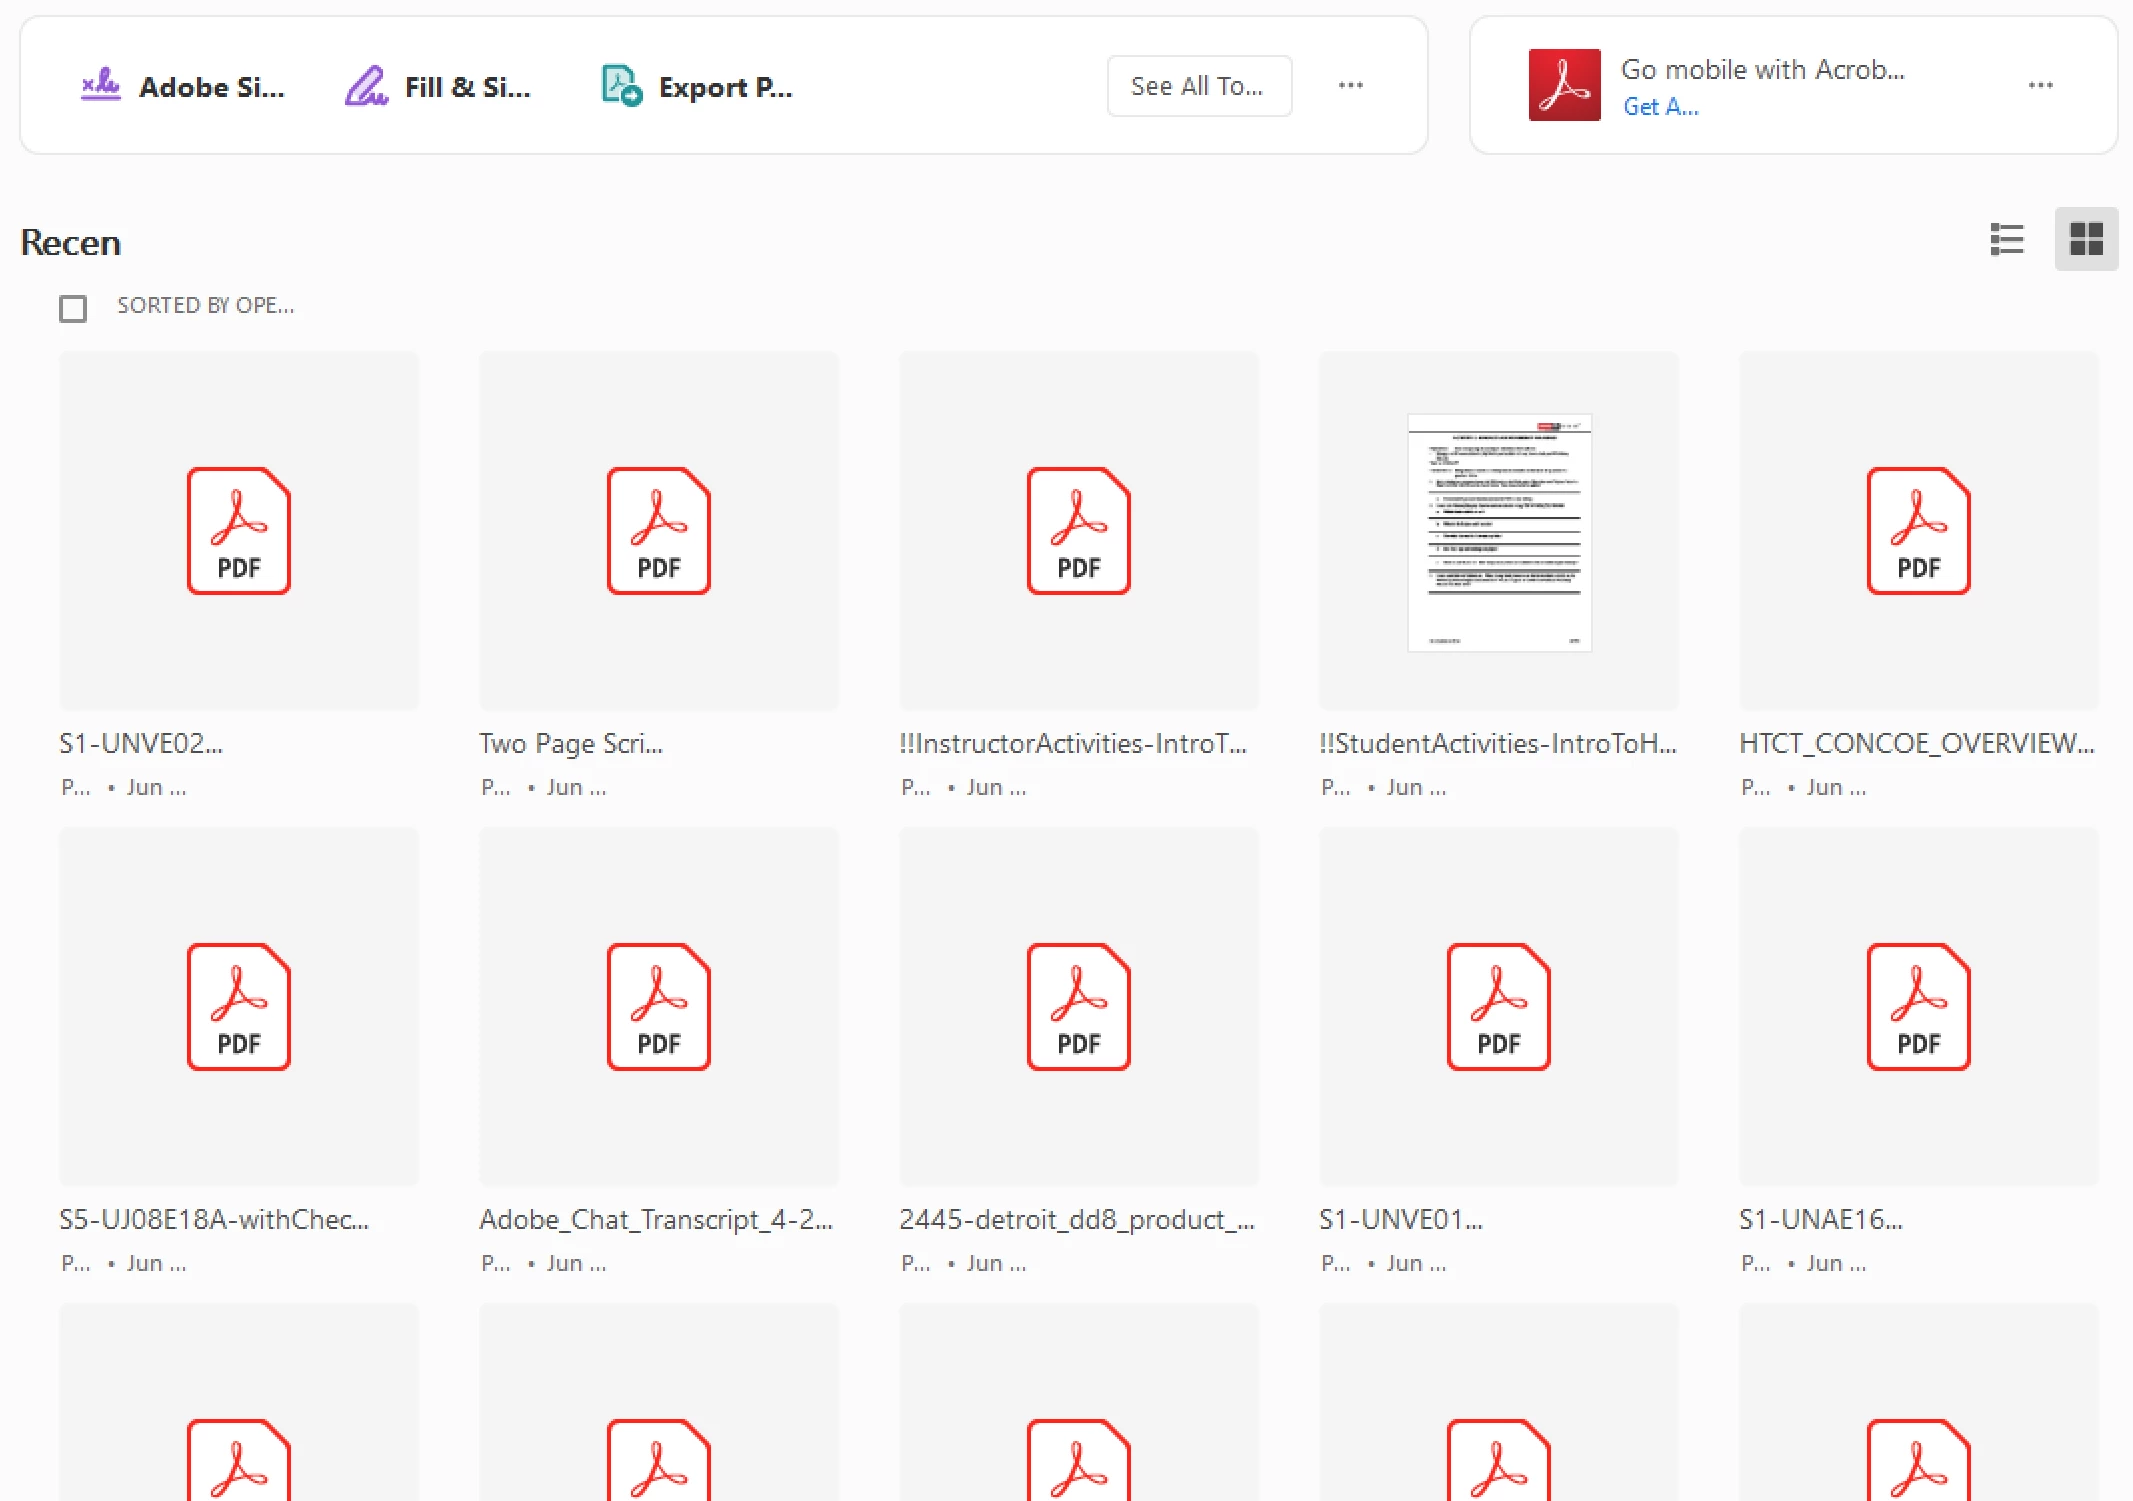Switch to grid thumbnail view
This screenshot has height=1501, width=2133.
2086,239
